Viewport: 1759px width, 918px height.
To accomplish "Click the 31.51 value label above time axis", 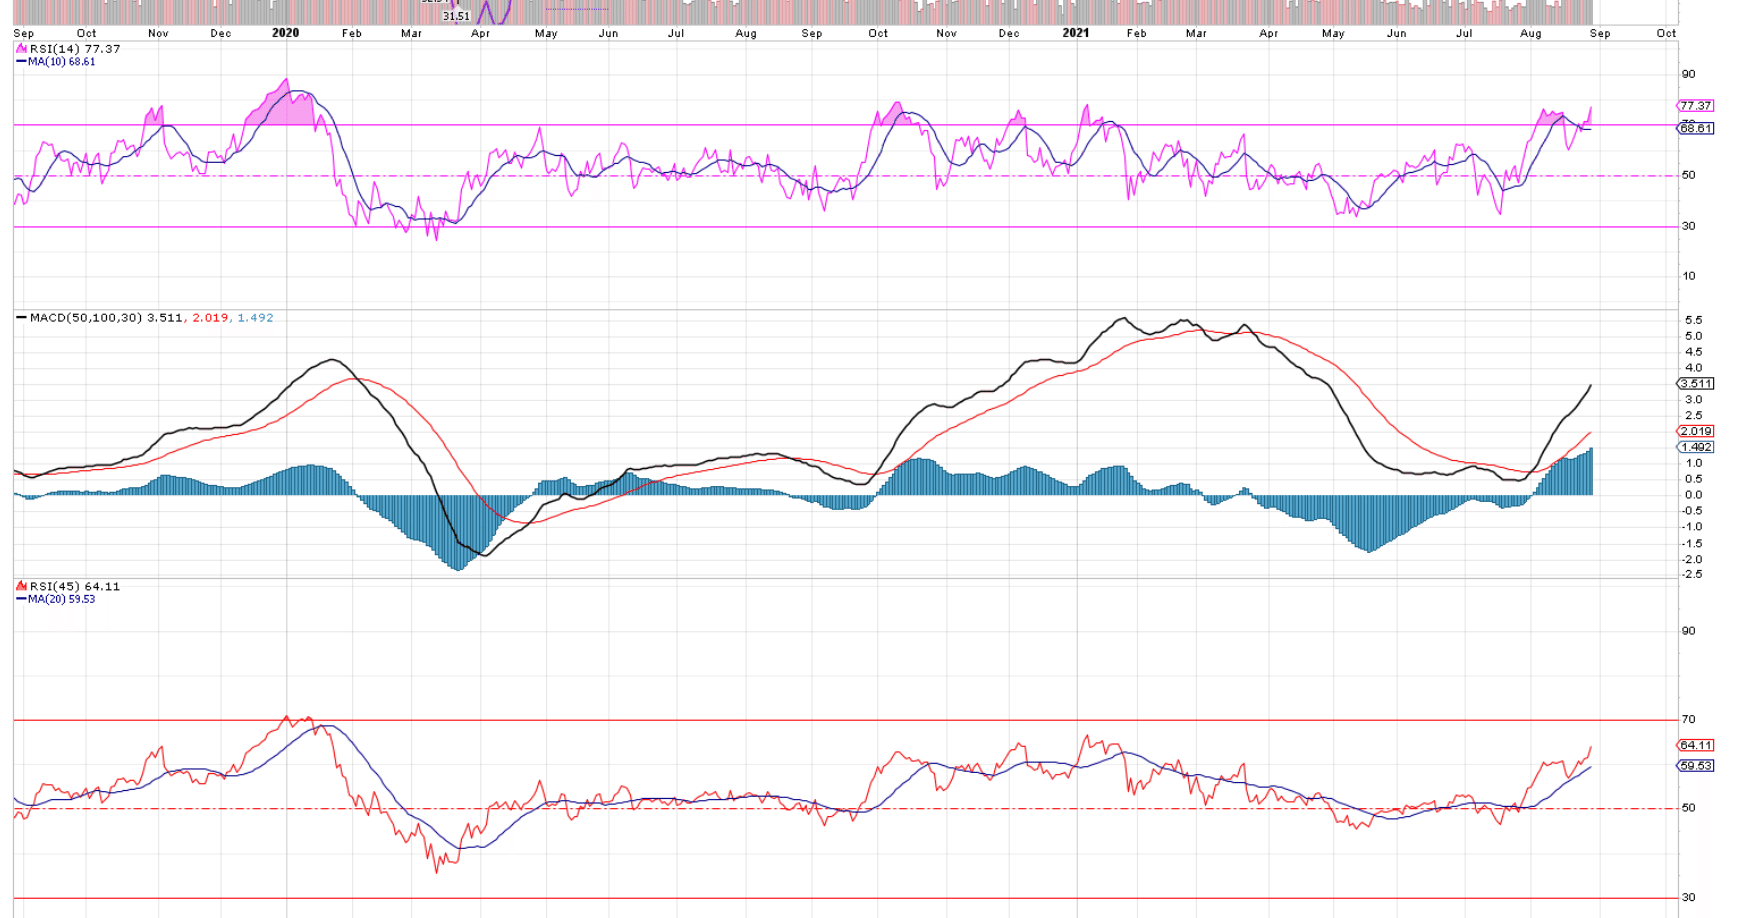I will (x=457, y=16).
